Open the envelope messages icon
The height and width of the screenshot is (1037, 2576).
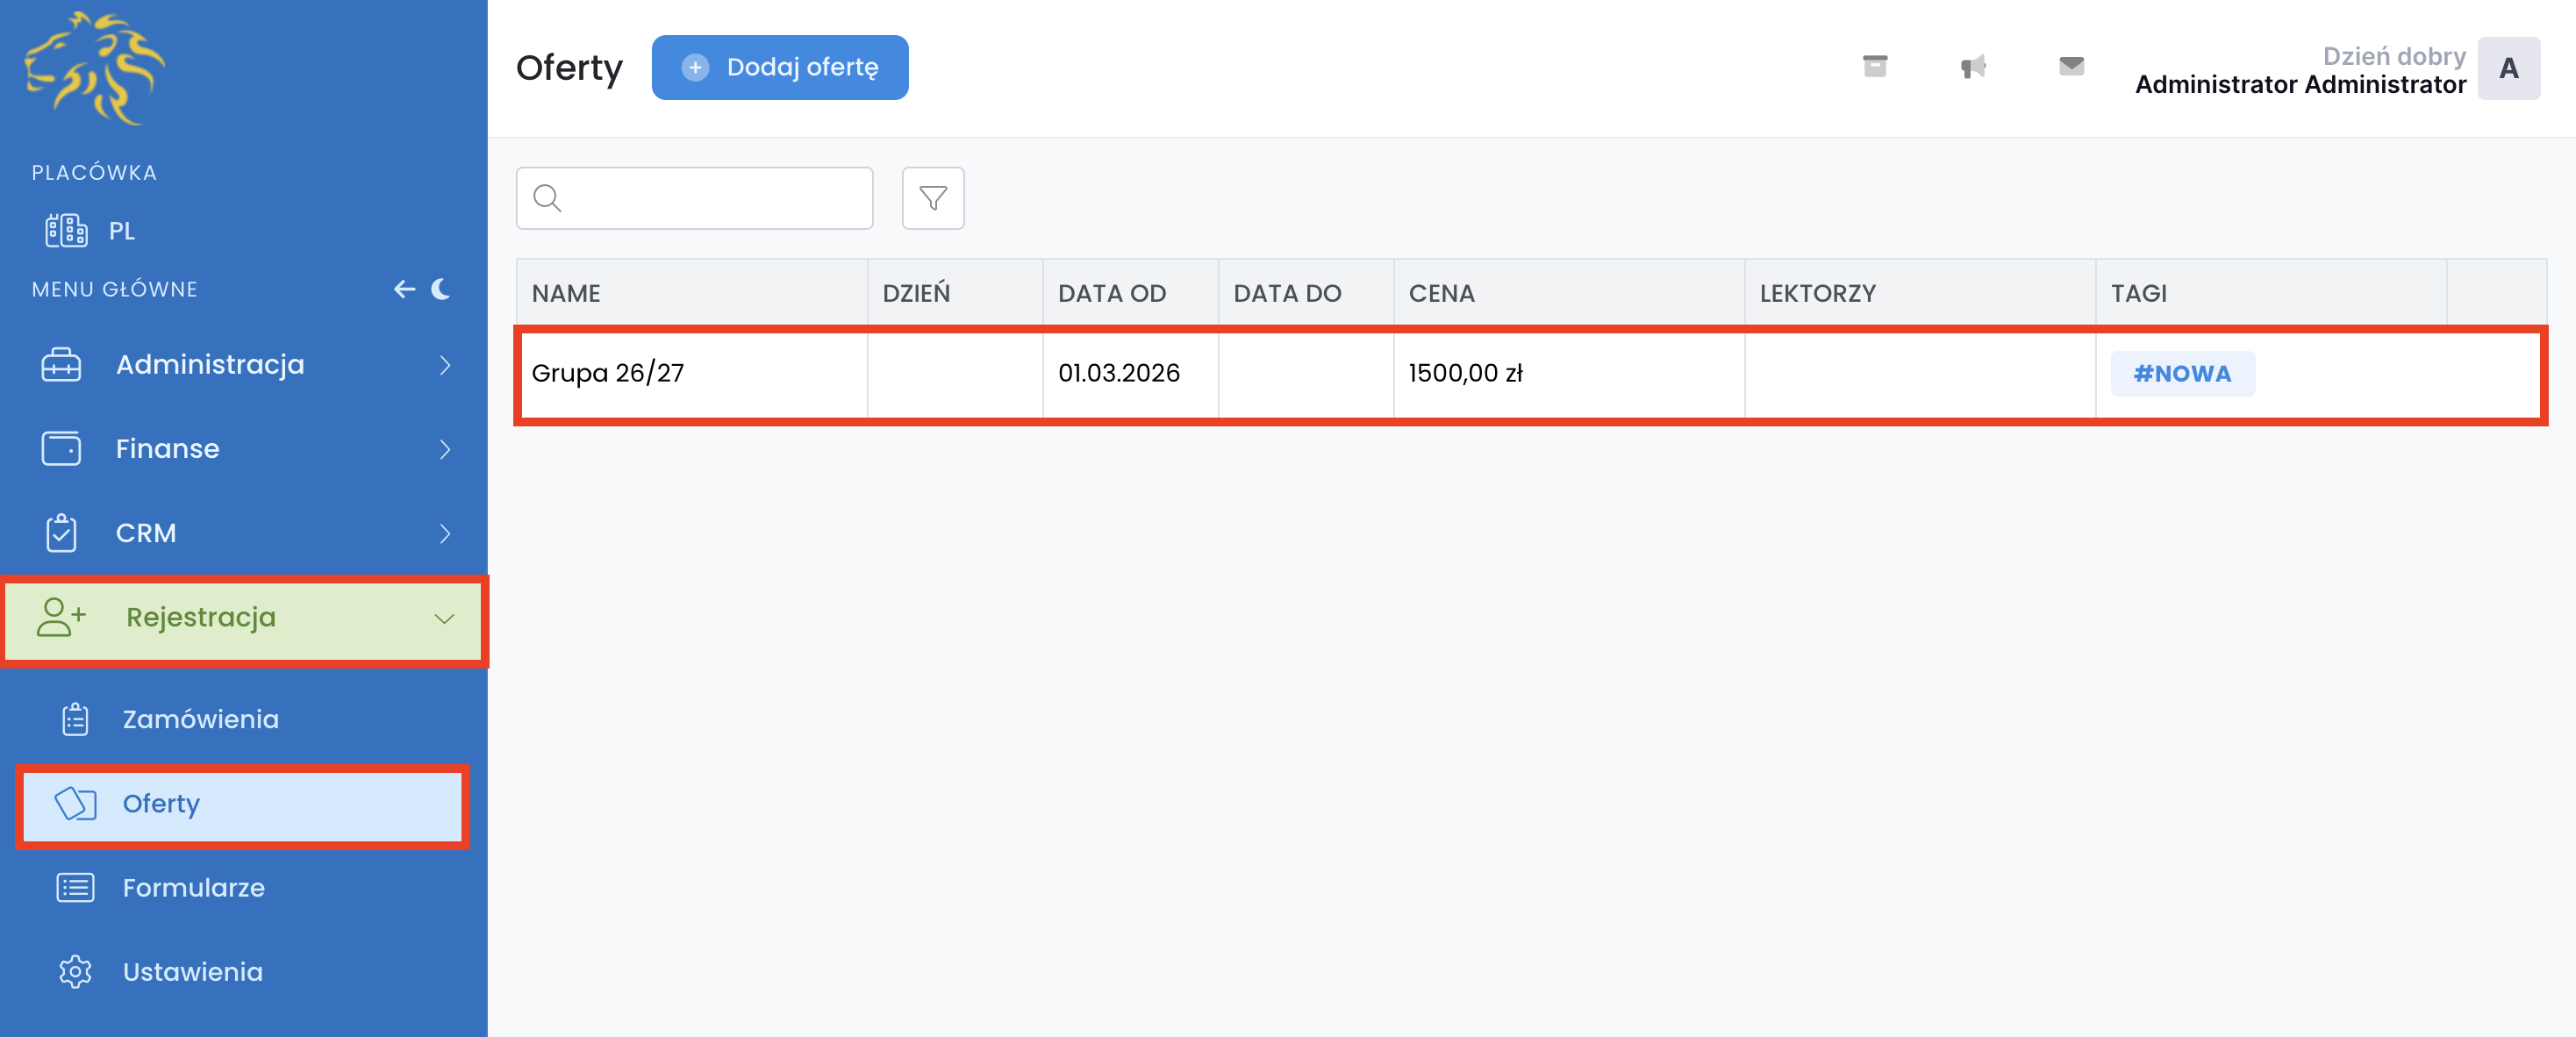point(2071,67)
